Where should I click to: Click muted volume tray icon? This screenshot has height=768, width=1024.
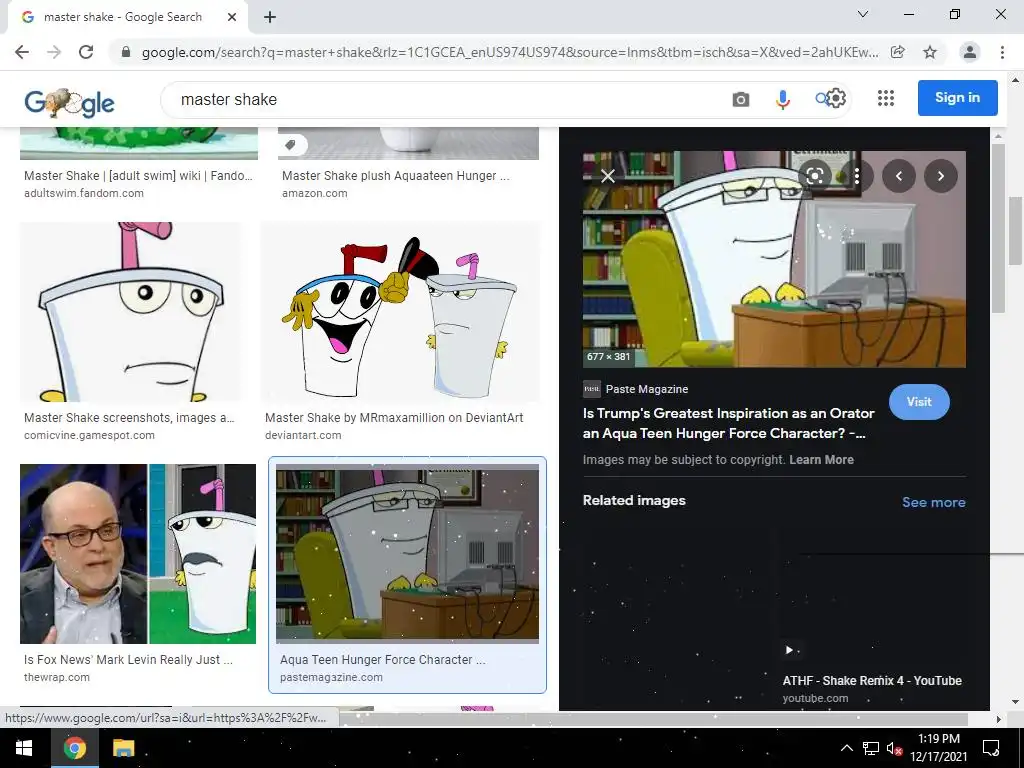894,748
